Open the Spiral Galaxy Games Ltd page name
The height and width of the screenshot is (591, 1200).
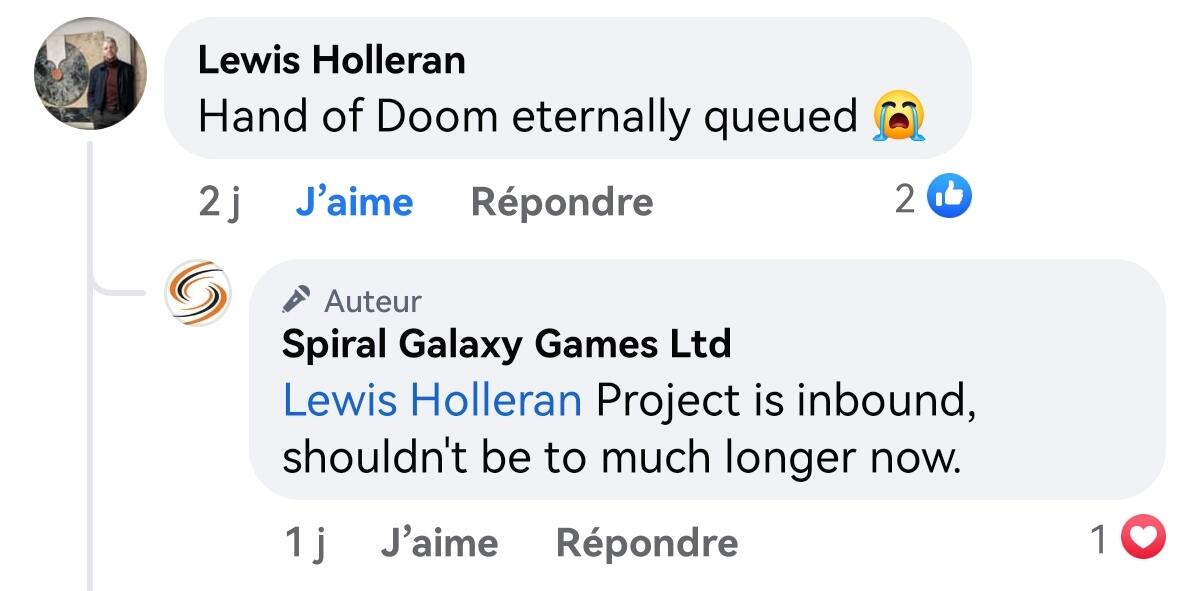point(506,345)
